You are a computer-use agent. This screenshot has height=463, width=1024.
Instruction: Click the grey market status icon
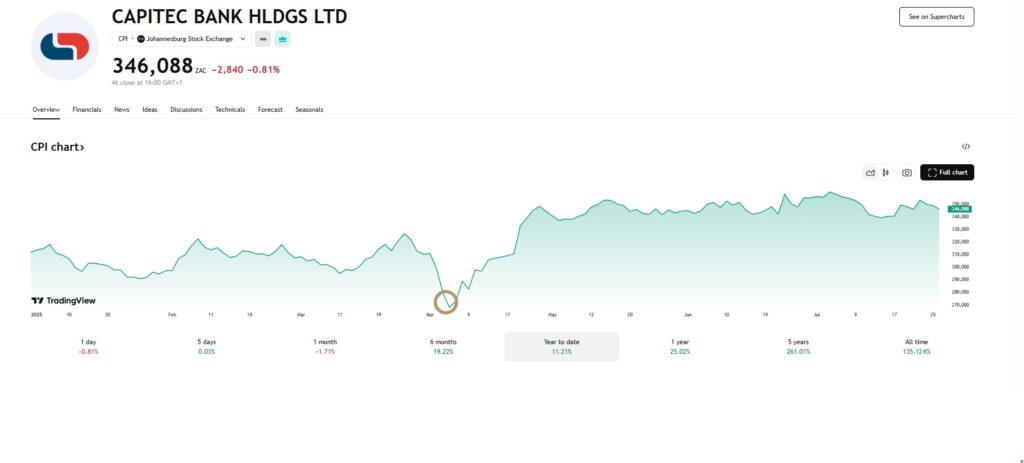(263, 39)
